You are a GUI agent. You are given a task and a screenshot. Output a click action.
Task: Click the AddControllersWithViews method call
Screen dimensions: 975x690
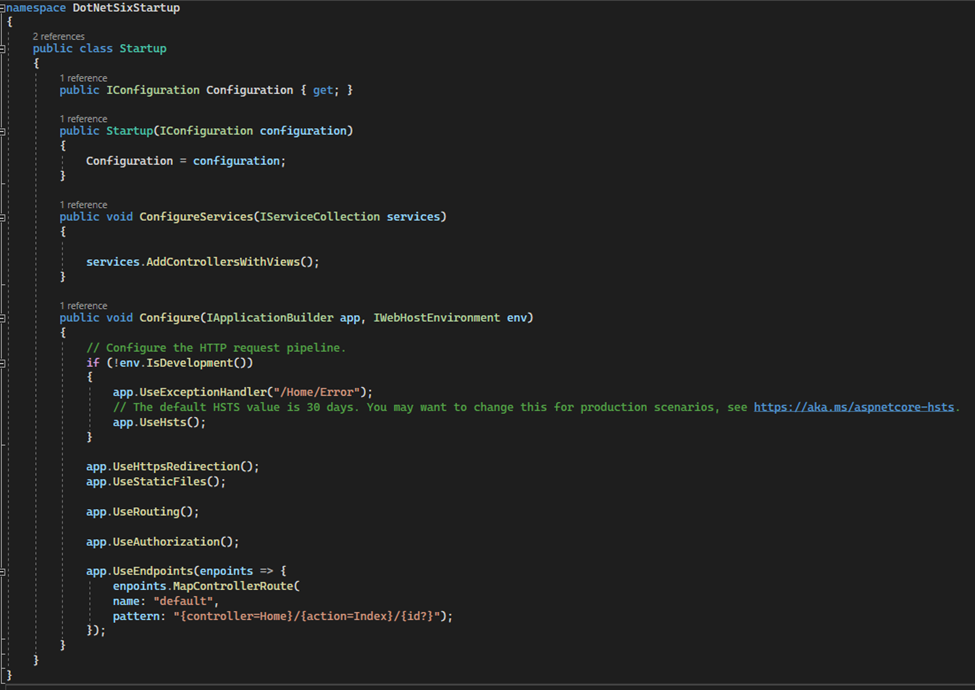click(x=223, y=262)
